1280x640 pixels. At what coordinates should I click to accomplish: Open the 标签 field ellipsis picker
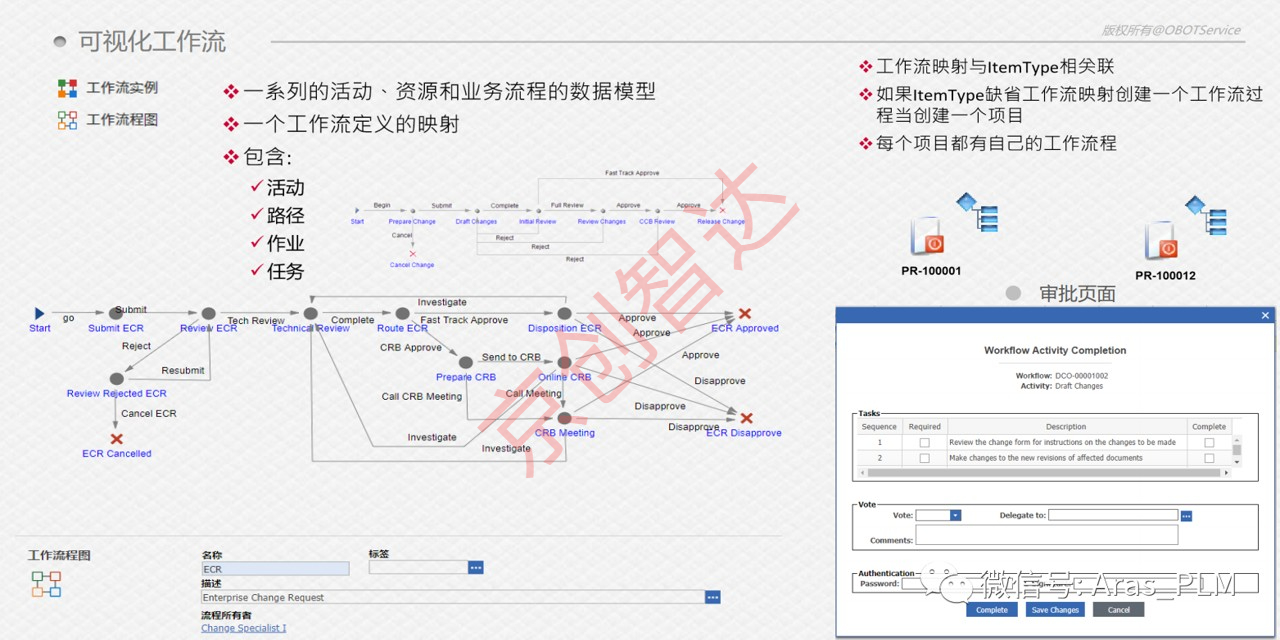click(x=475, y=568)
